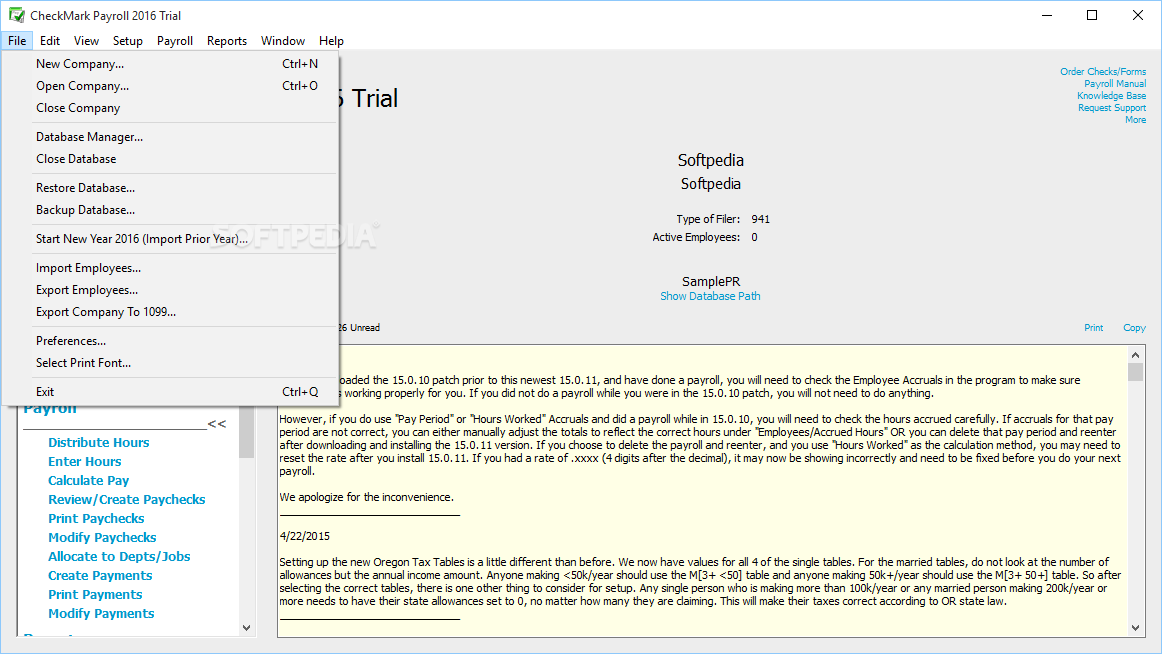Click the CheckMark Payroll app icon in title bar
Image resolution: width=1162 pixels, height=654 pixels.
tap(16, 16)
